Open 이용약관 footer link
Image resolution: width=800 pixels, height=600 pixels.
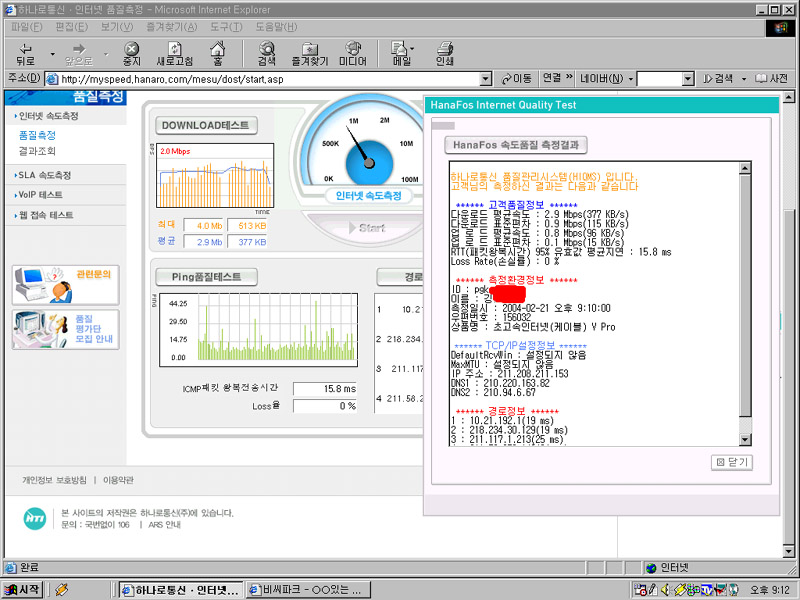pyautogui.click(x=118, y=480)
